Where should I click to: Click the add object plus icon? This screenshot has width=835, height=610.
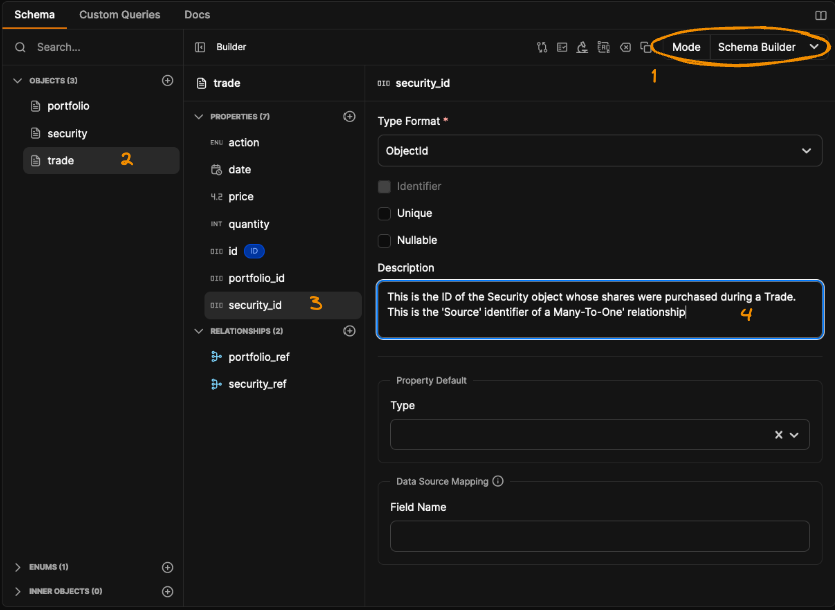tap(167, 81)
